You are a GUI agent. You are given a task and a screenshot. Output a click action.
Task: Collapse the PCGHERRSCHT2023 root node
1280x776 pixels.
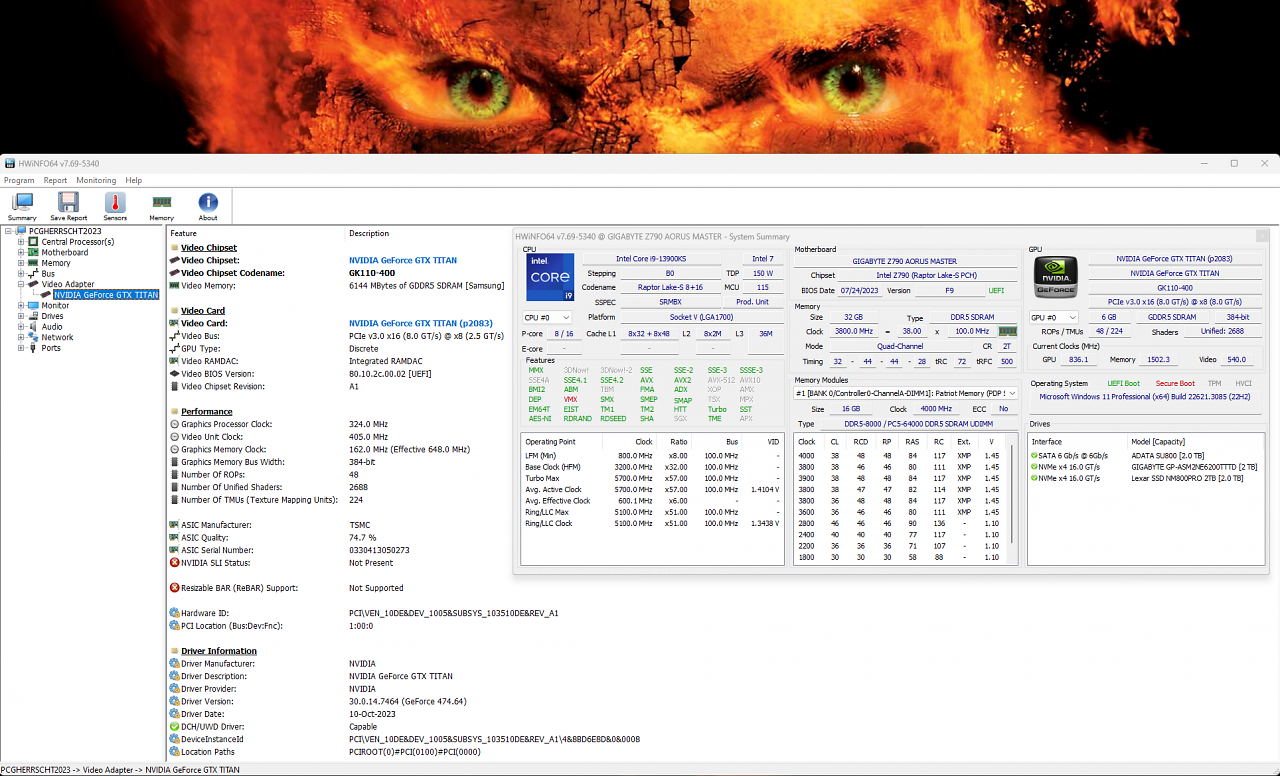(8, 231)
